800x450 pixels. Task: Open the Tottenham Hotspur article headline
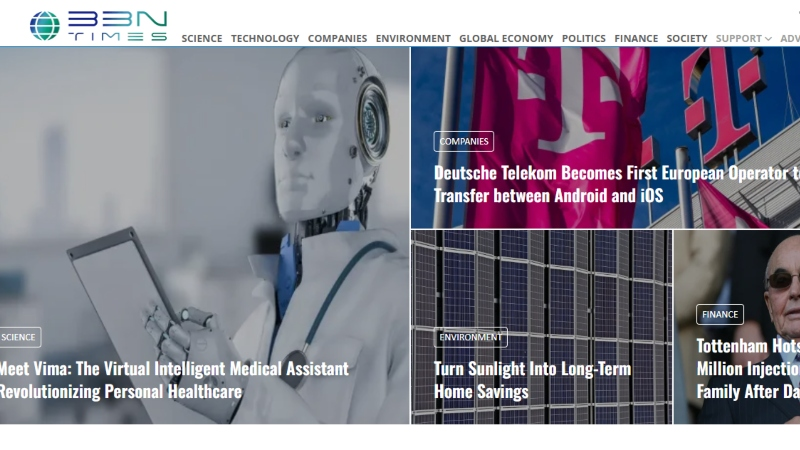pyautogui.click(x=748, y=369)
